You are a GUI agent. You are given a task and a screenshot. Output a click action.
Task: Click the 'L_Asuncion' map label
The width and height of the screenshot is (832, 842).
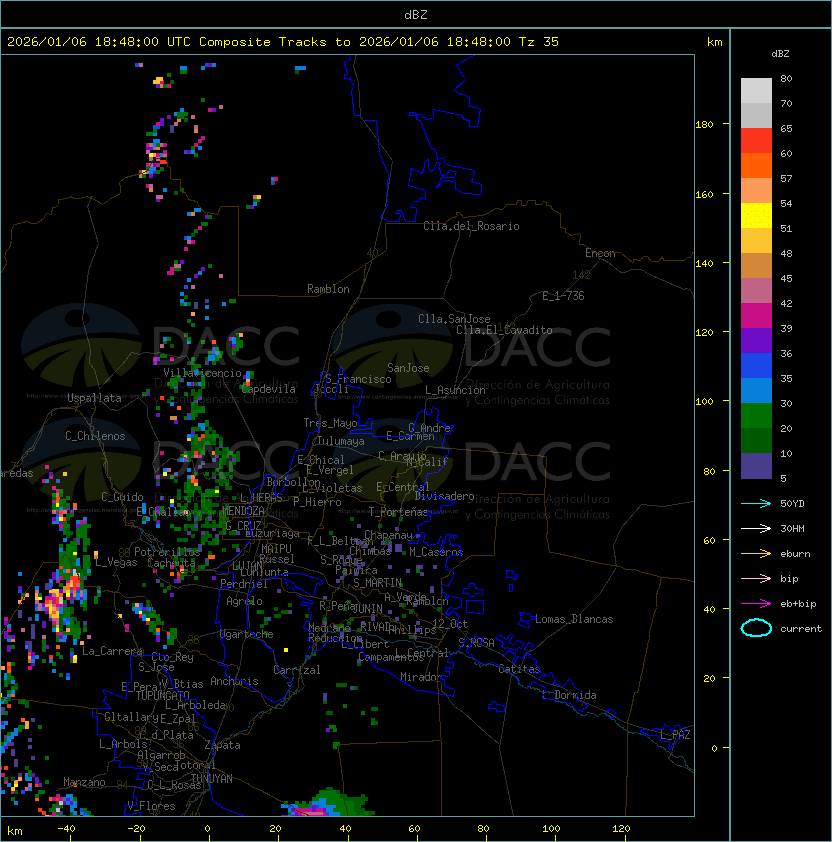click(455, 390)
